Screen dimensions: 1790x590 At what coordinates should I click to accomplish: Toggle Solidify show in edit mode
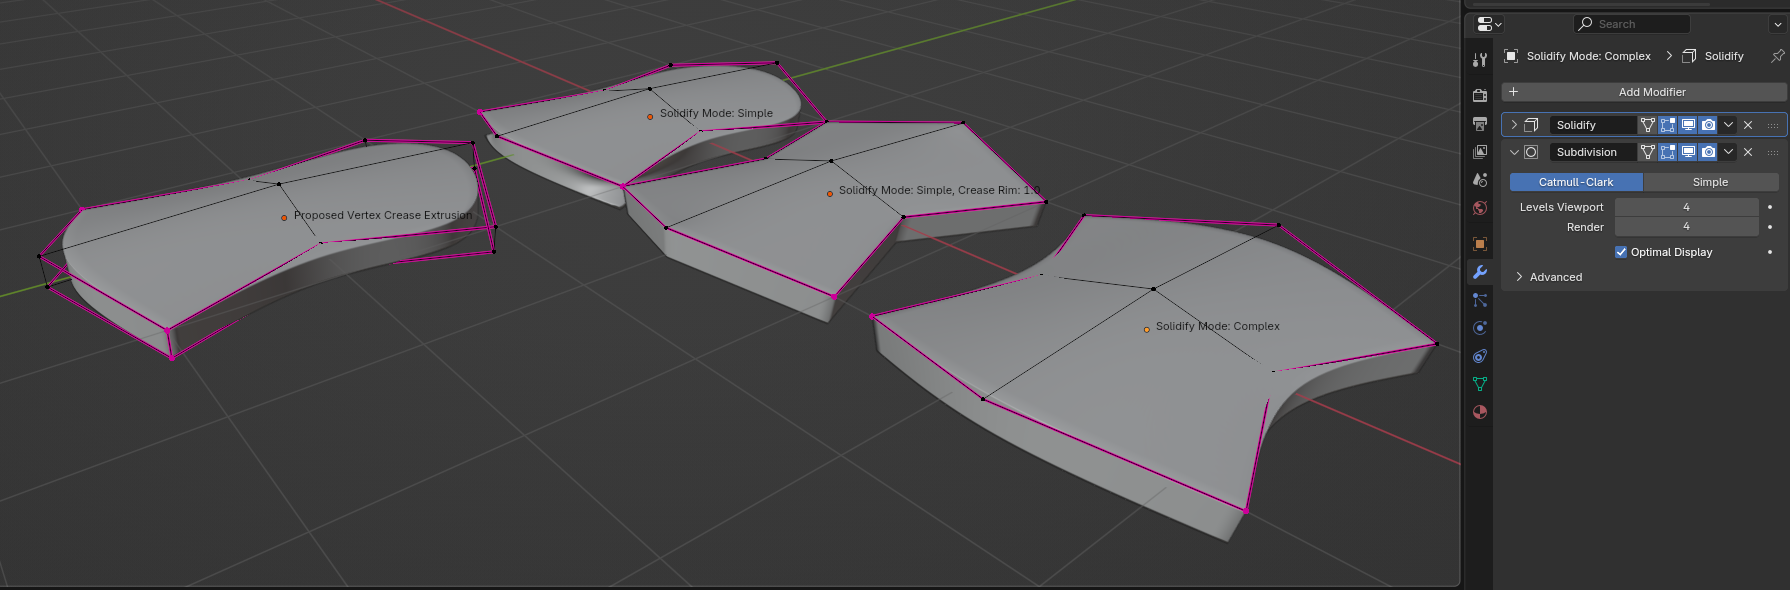coord(1668,125)
